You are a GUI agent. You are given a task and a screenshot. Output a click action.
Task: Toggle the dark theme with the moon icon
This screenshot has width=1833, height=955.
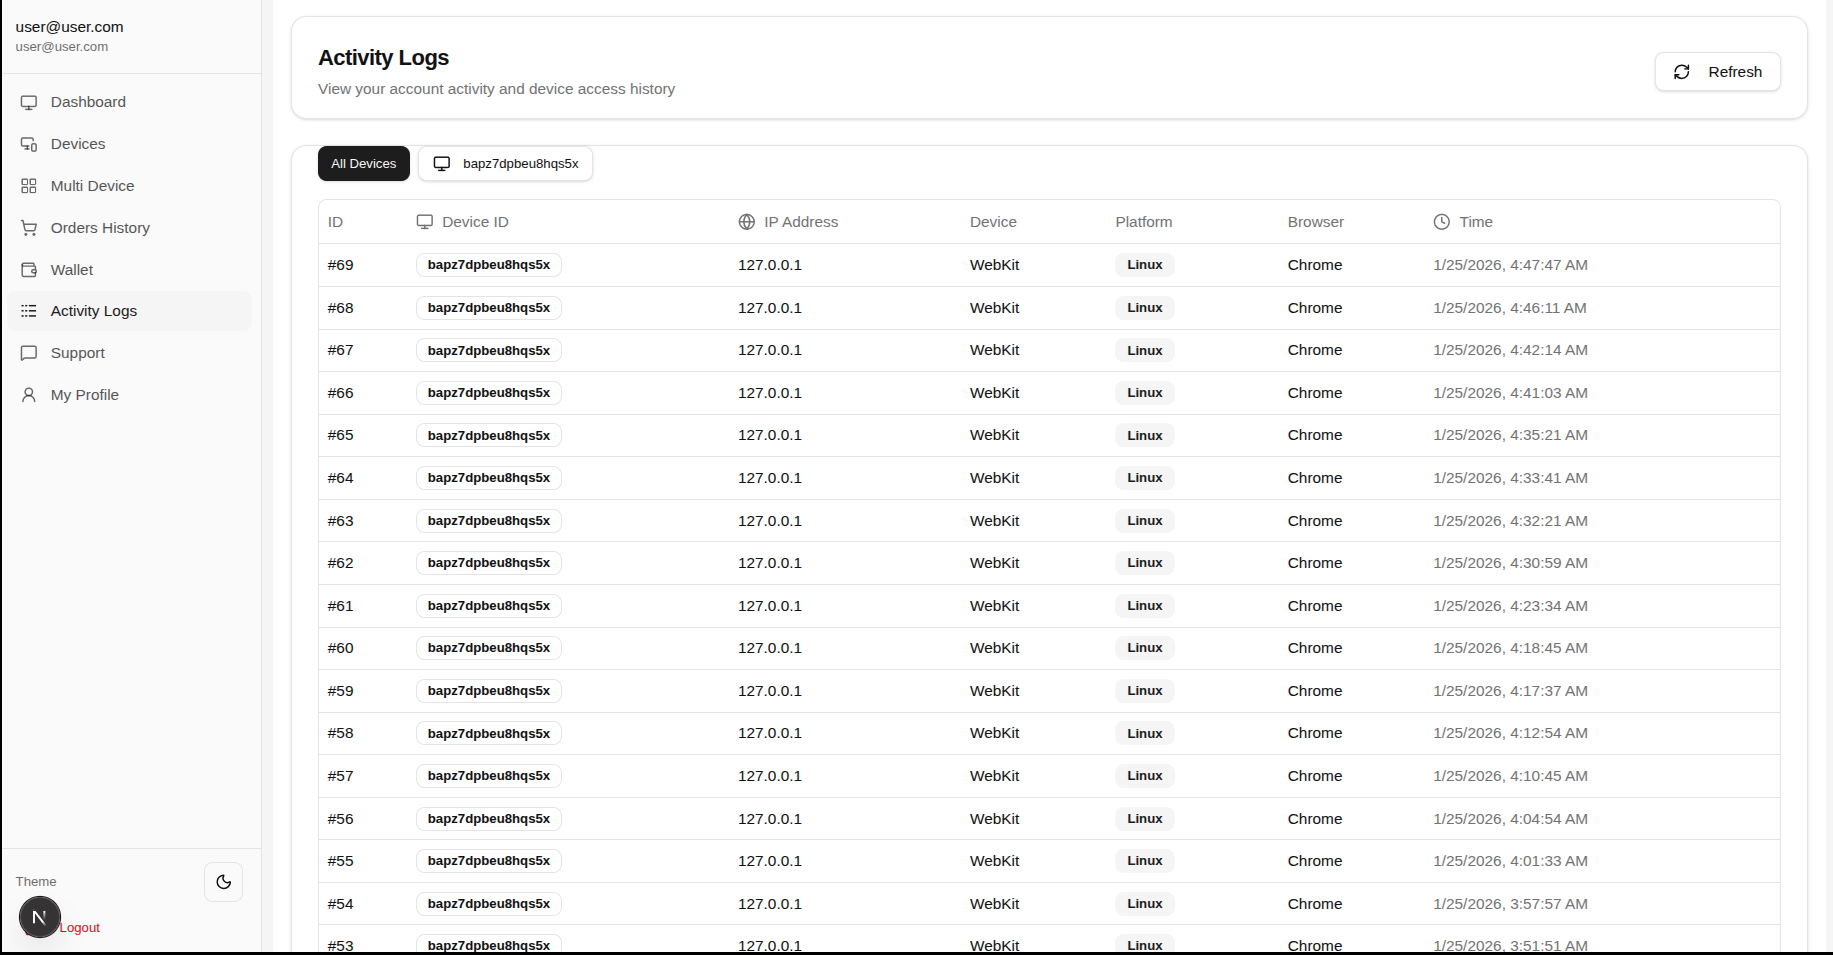pyautogui.click(x=223, y=882)
